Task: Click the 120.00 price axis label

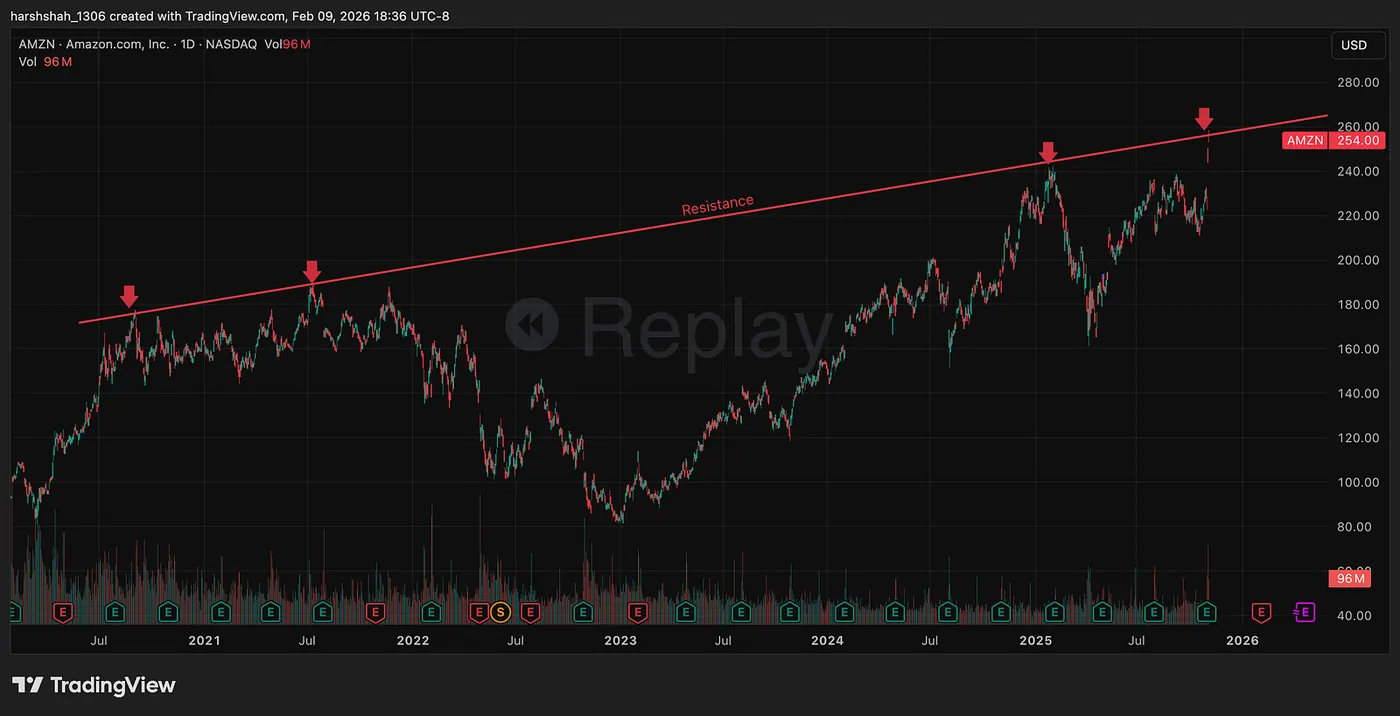Action: click(1359, 438)
